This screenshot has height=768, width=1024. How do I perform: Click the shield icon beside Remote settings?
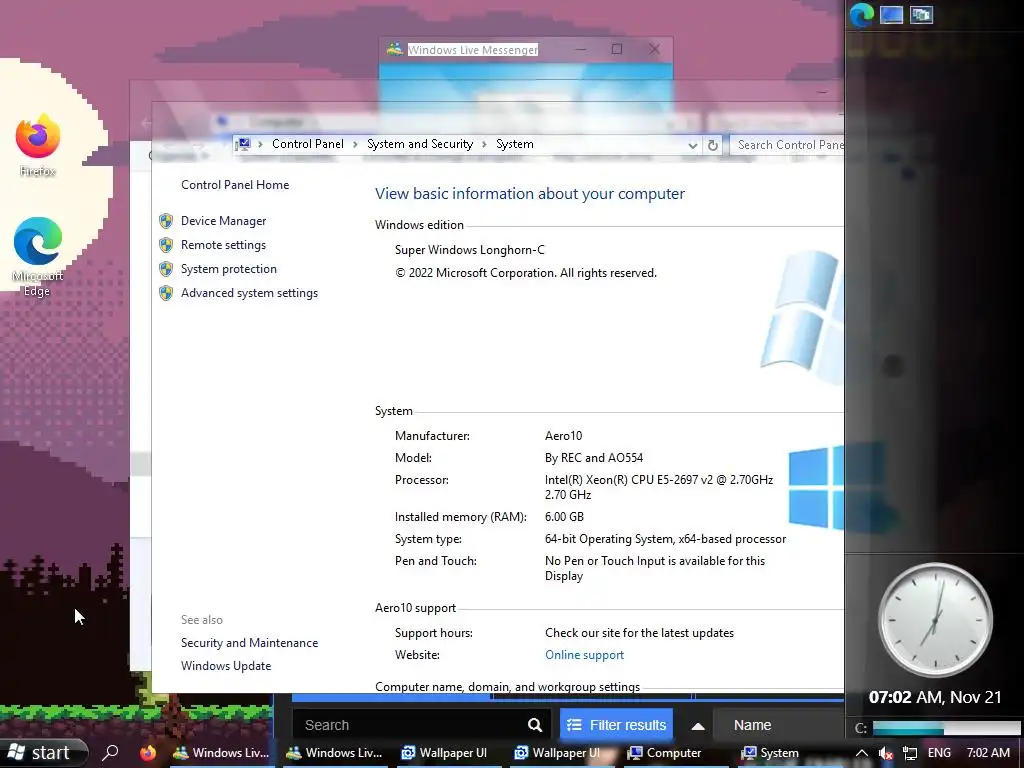point(166,245)
